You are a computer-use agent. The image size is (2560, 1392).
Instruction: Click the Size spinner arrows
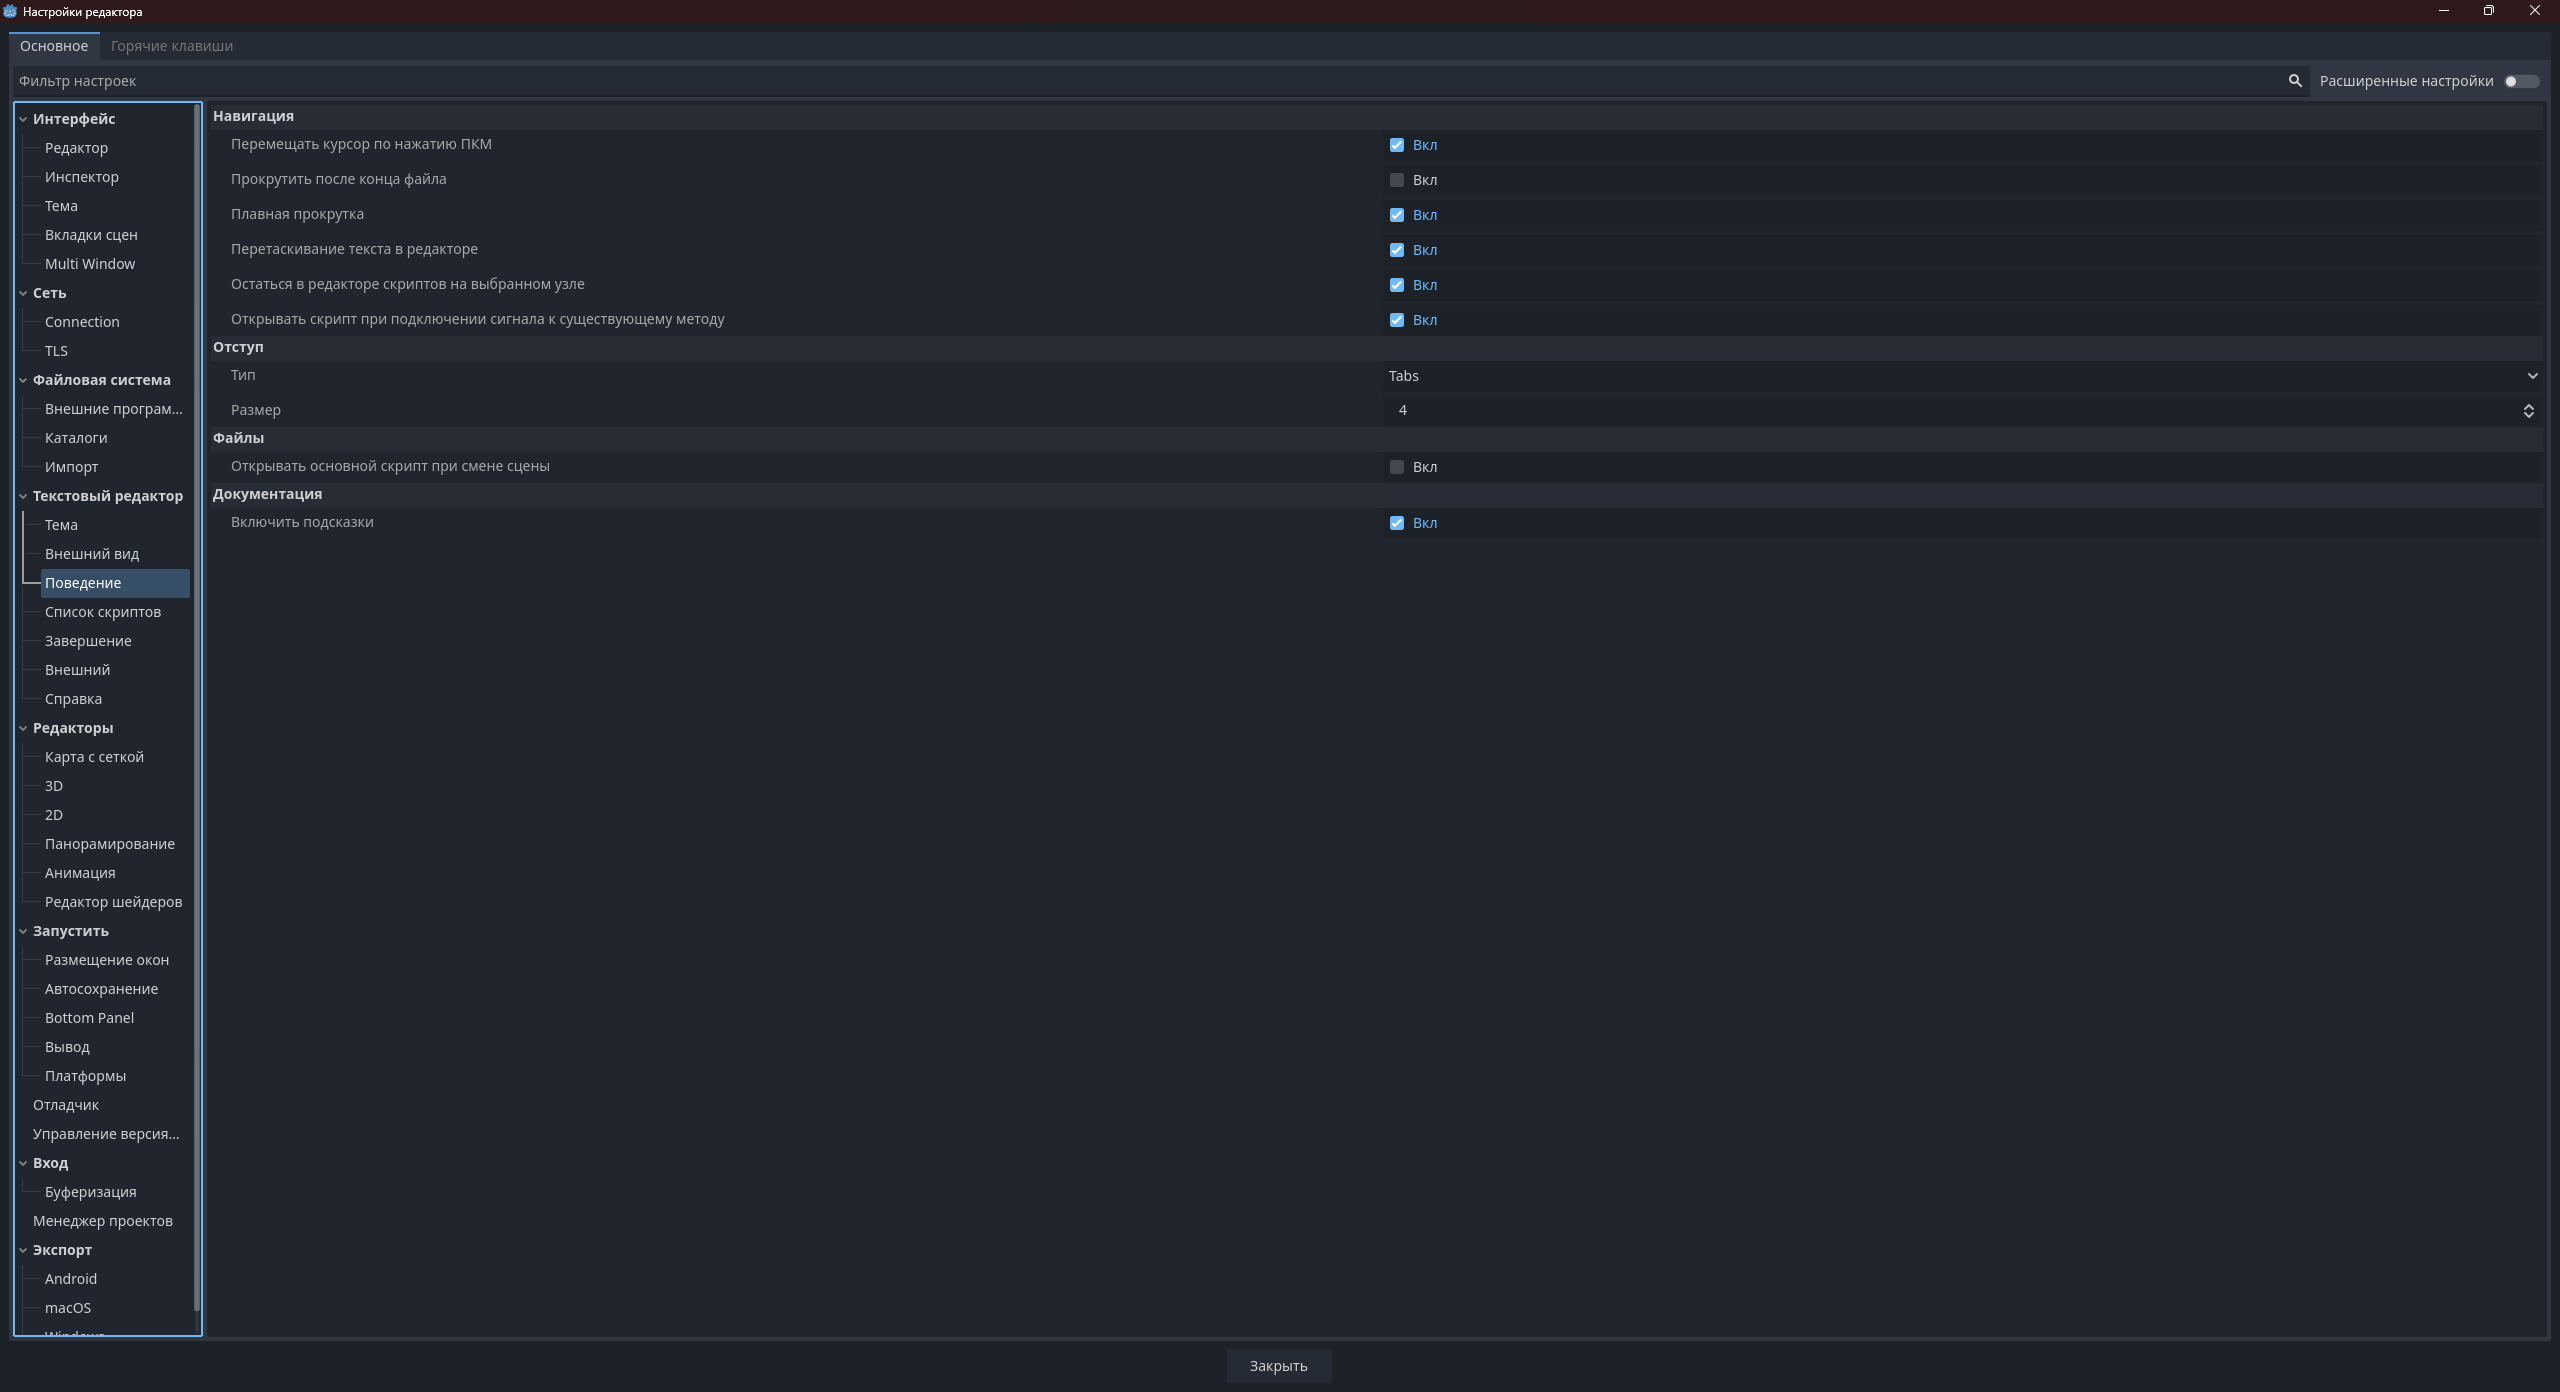[2528, 411]
